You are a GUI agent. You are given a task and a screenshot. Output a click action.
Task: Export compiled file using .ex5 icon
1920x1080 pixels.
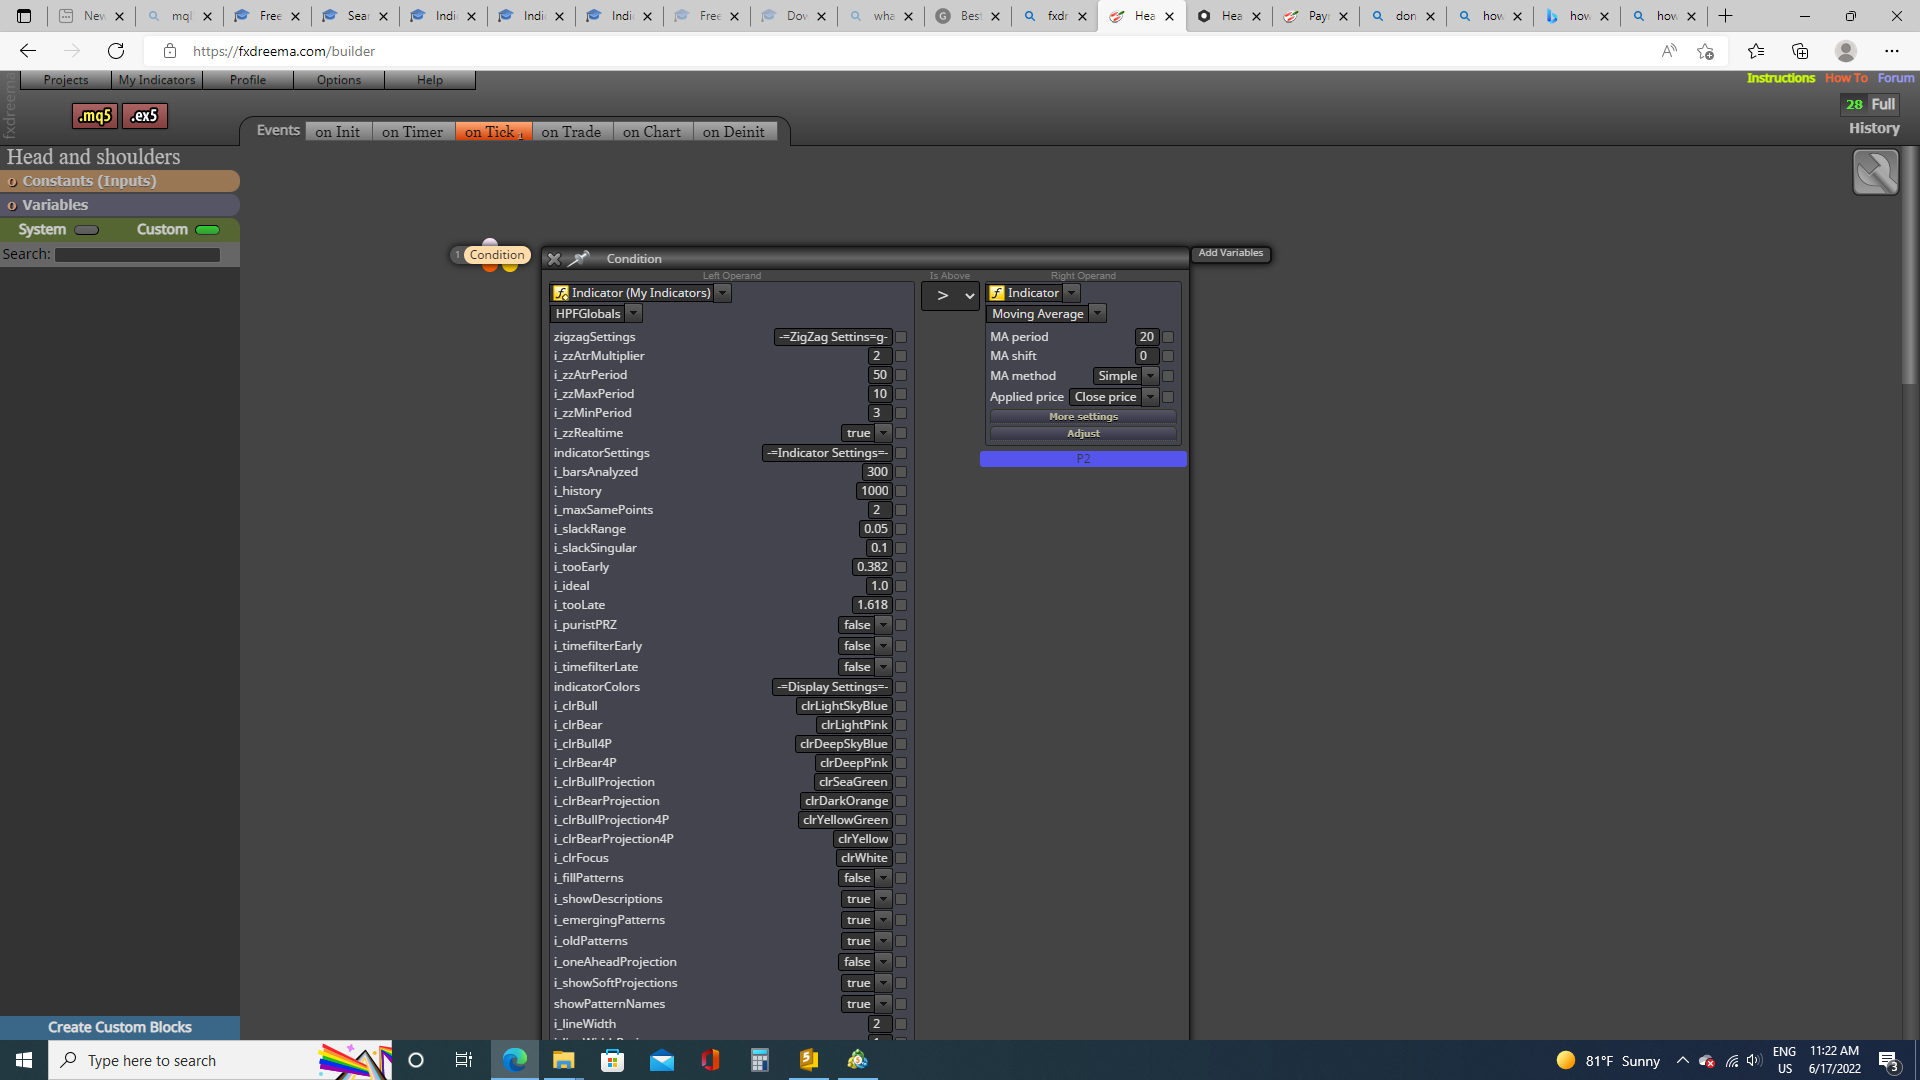pos(145,116)
